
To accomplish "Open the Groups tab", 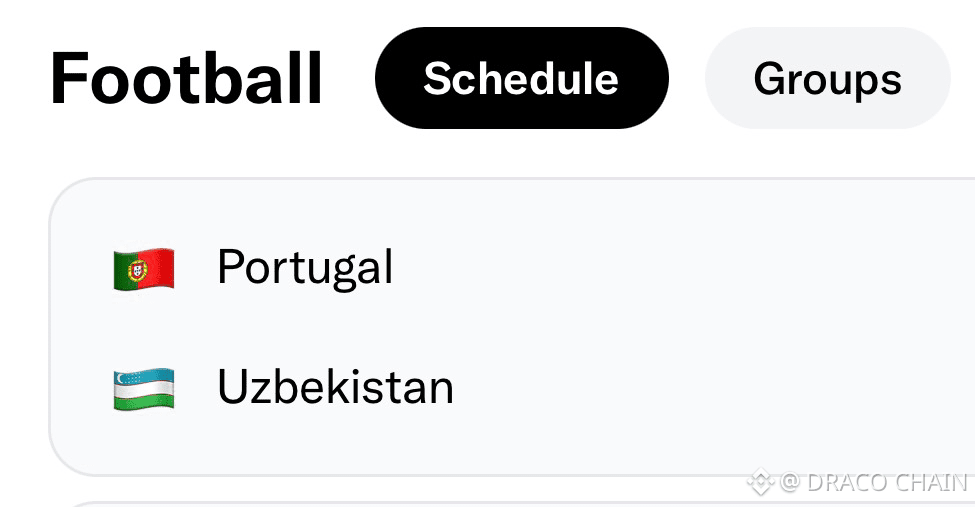I will click(x=828, y=78).
